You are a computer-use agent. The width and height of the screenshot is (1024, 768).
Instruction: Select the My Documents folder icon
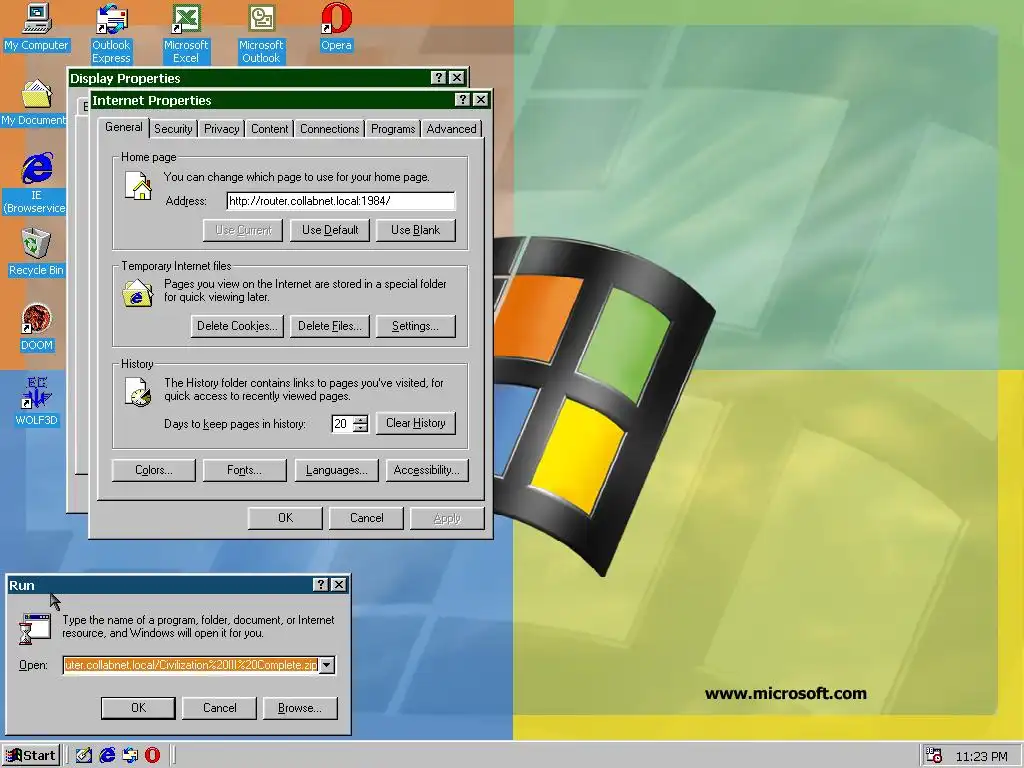click(x=34, y=103)
